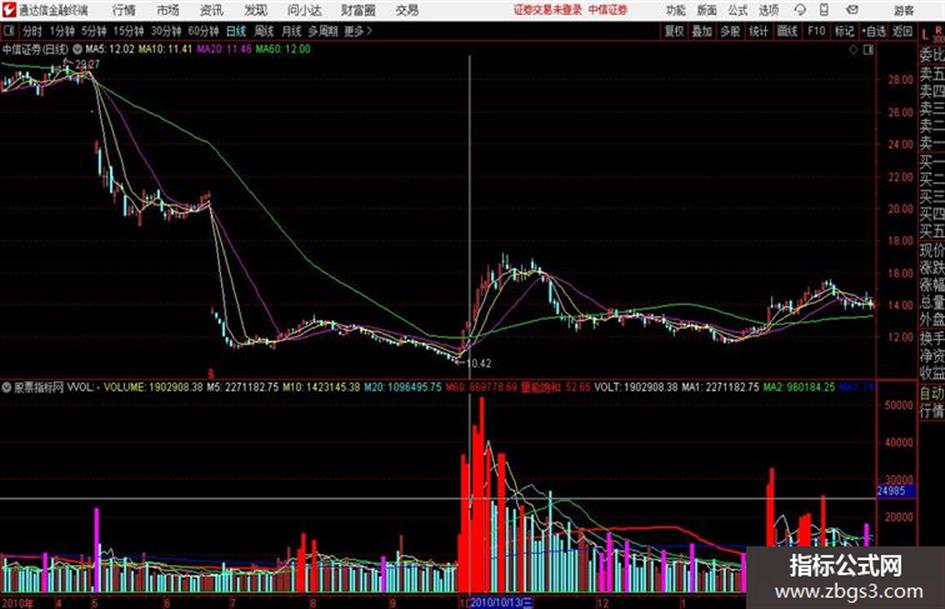The height and width of the screenshot is (609, 945).
Task: Open the 选项 menu
Action: tap(768, 10)
